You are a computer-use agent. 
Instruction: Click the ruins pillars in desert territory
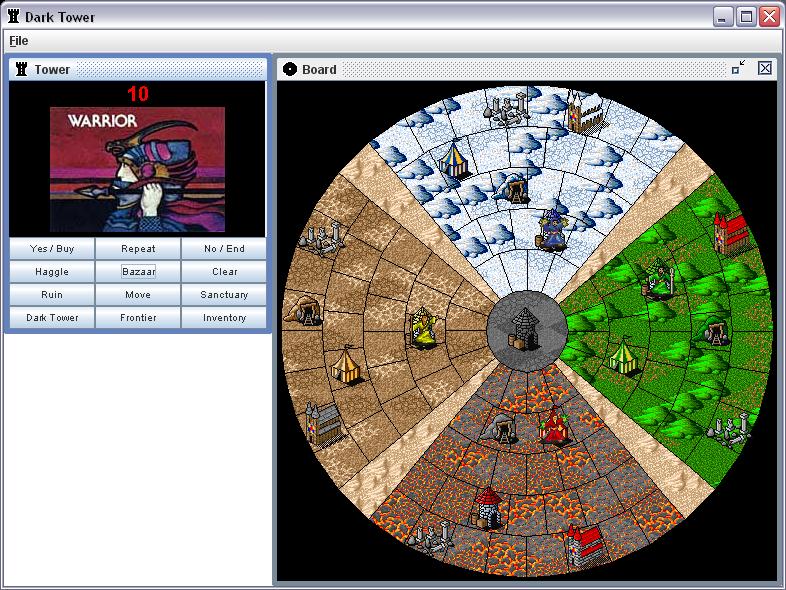coord(322,240)
